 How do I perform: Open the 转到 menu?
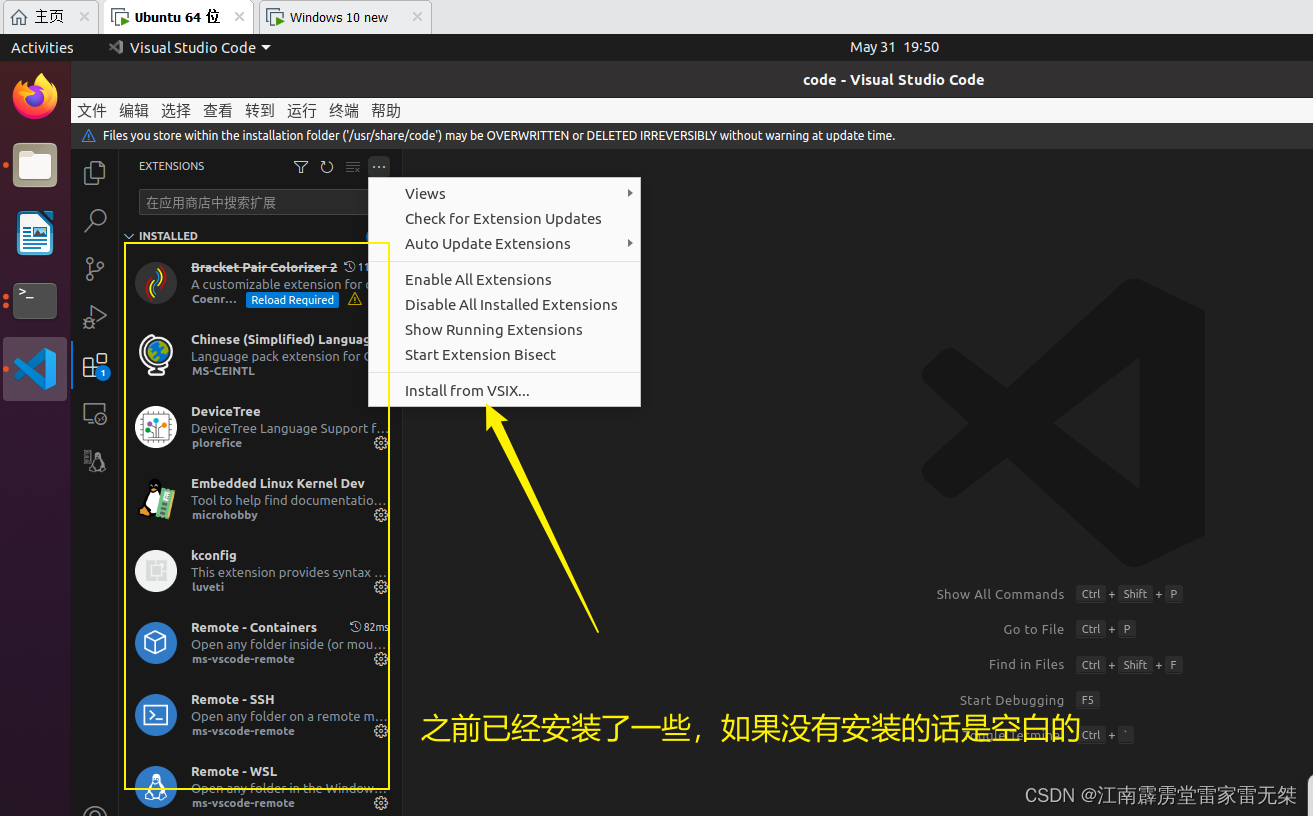(260, 111)
